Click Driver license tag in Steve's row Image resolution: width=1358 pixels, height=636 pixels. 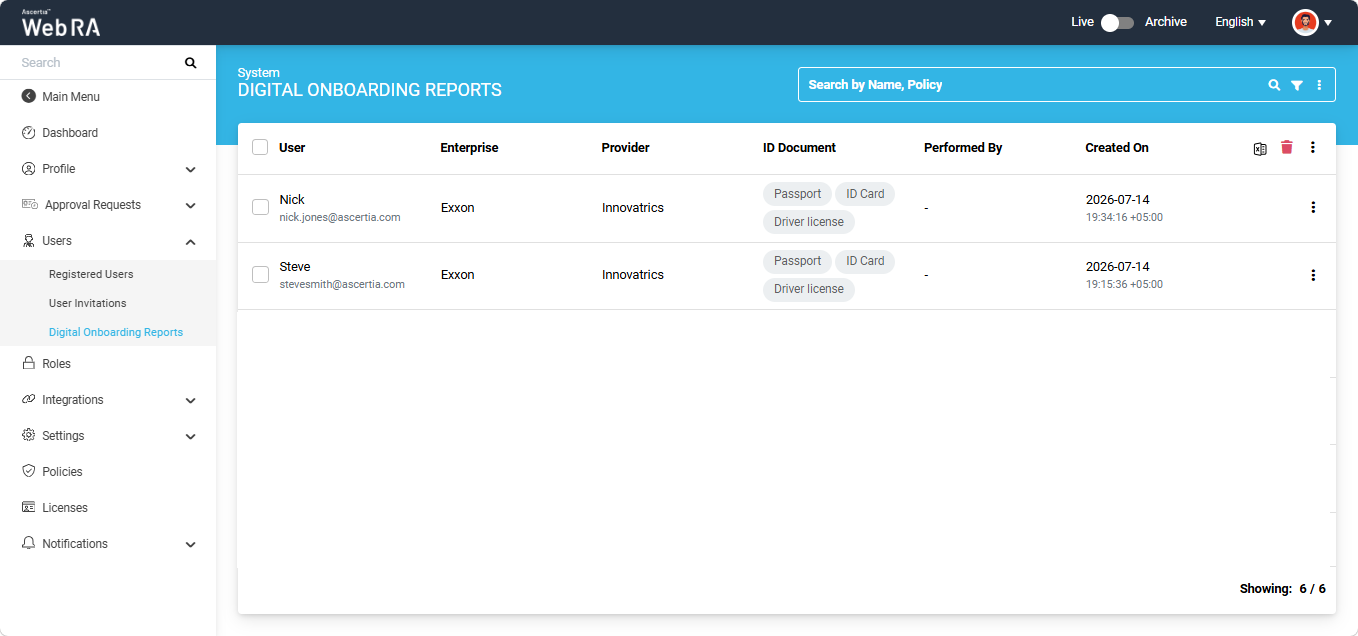click(809, 289)
